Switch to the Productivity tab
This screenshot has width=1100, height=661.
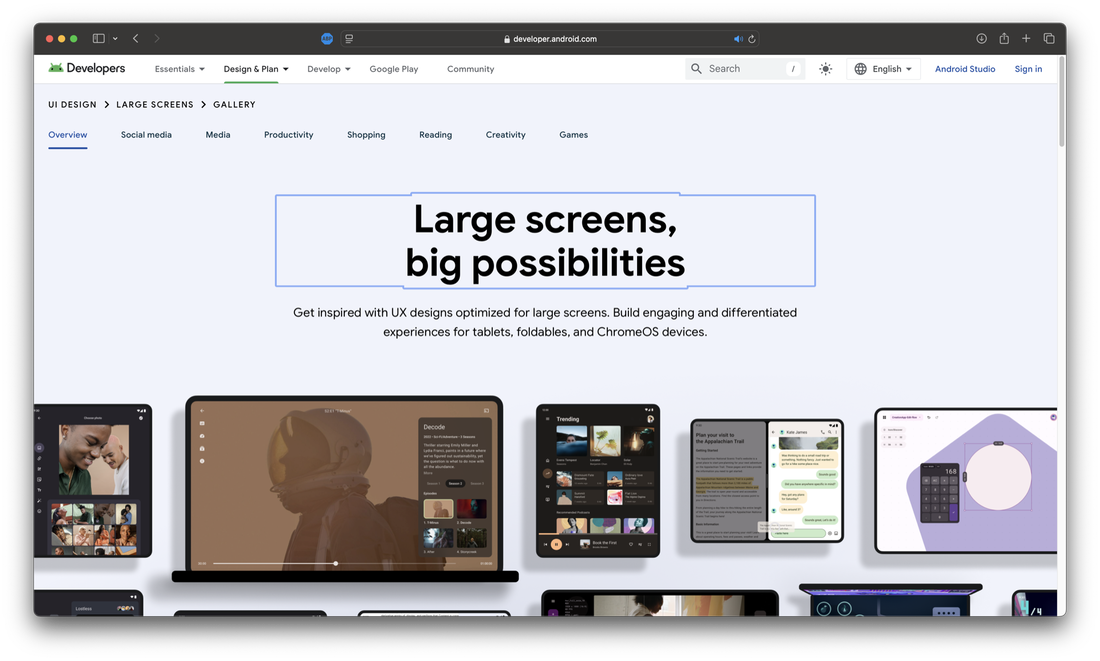pos(288,135)
